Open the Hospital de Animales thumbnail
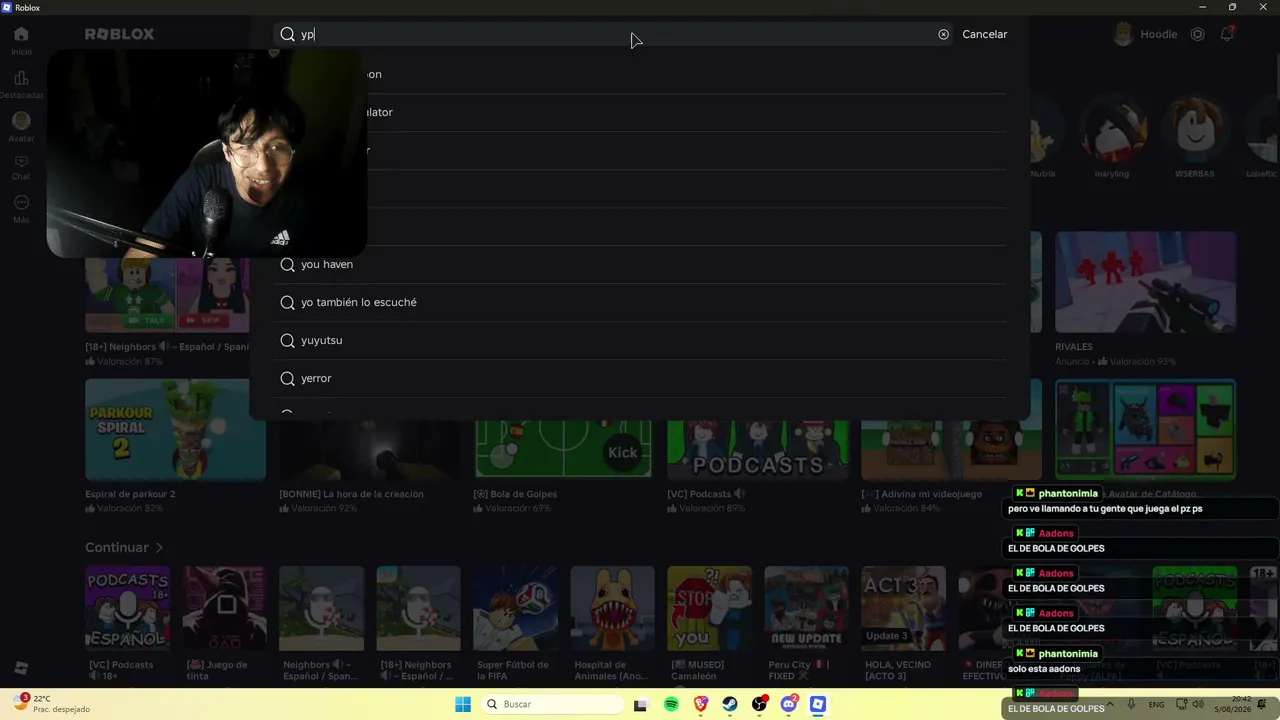This screenshot has width=1280, height=720. point(612,609)
